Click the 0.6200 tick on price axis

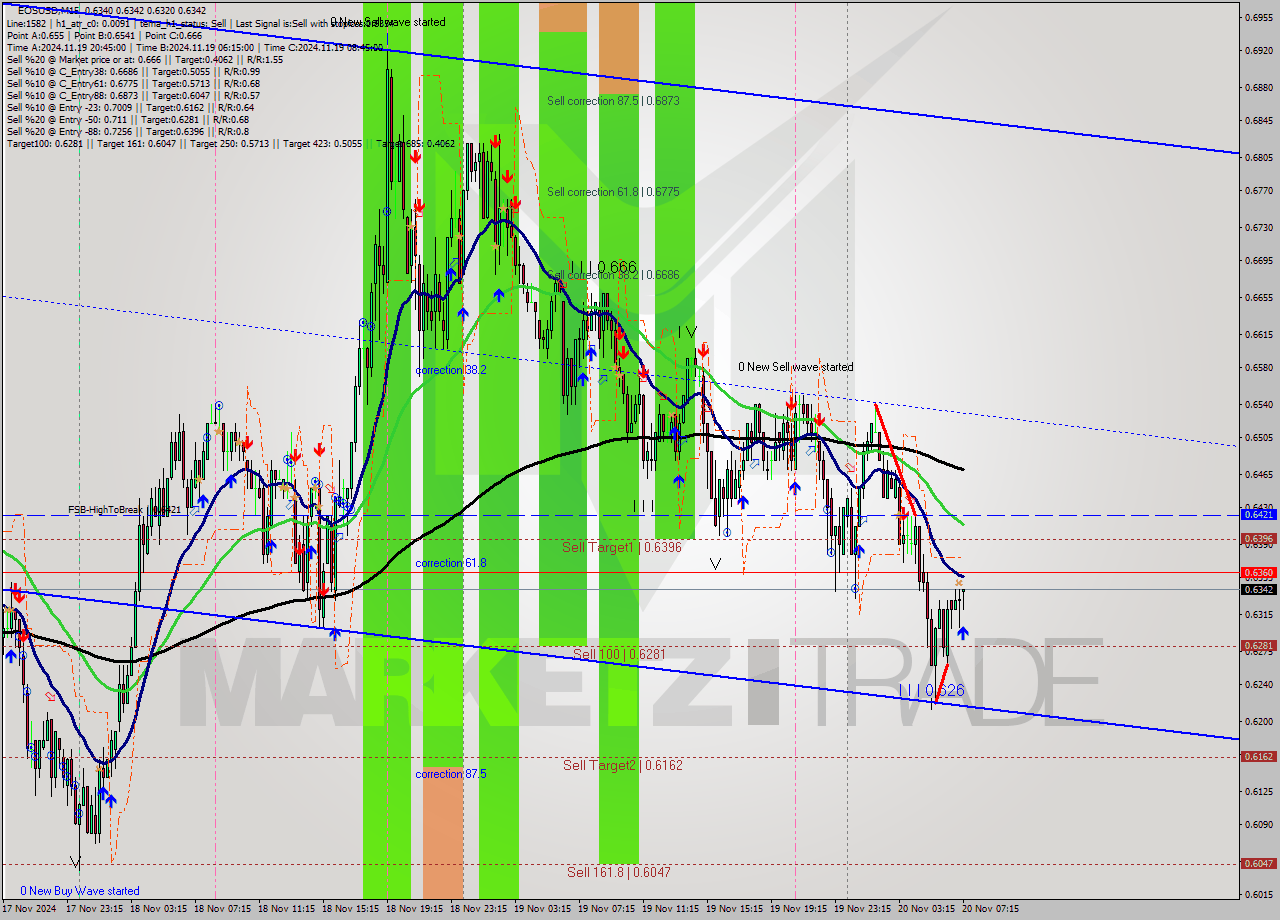coord(1258,721)
